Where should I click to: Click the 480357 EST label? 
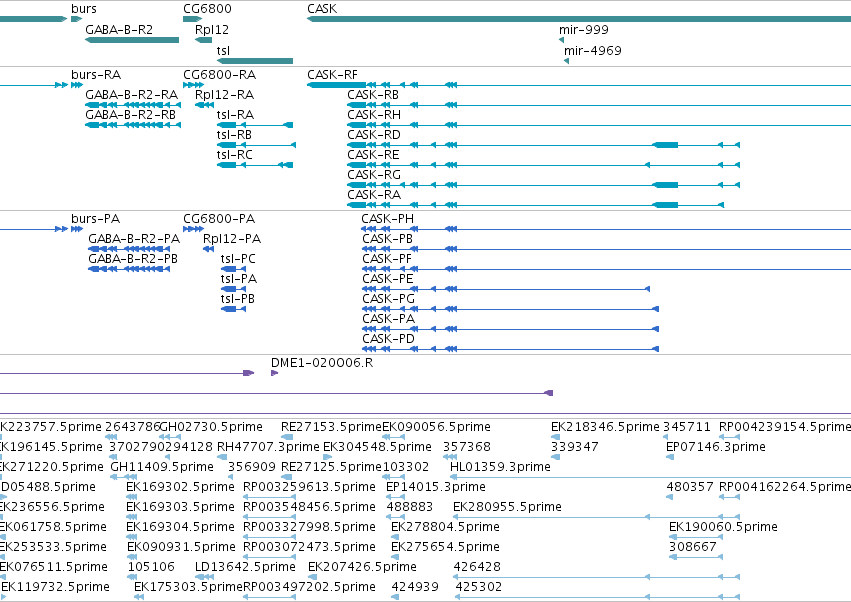[690, 487]
